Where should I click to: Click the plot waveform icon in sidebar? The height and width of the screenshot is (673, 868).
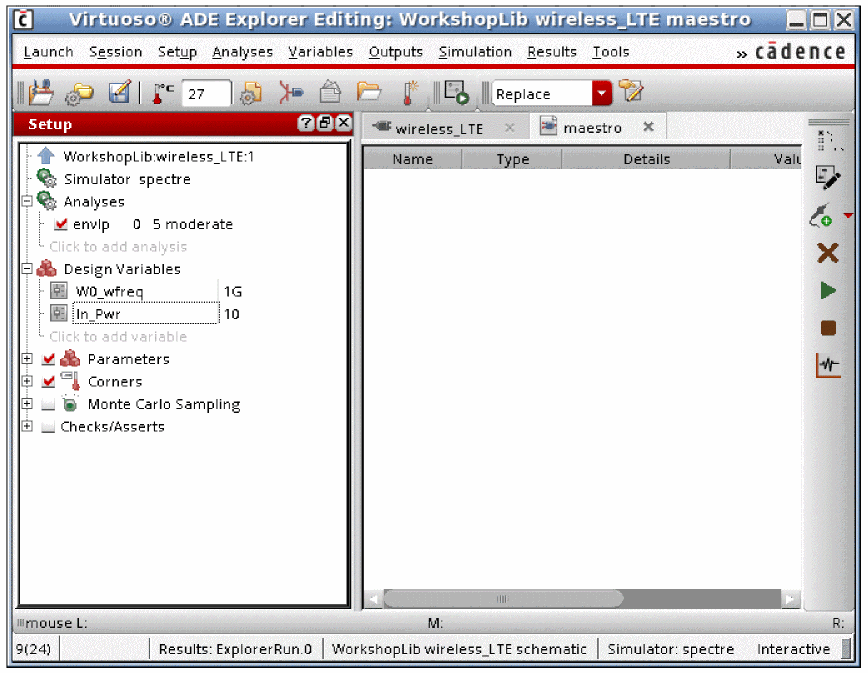[828, 365]
